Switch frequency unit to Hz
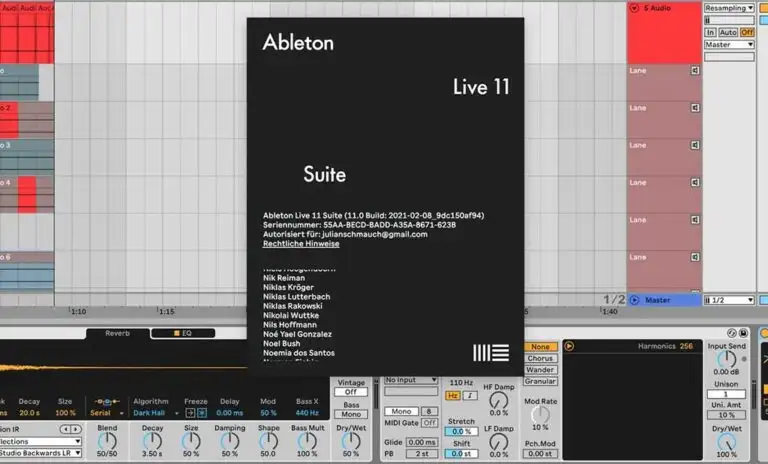Screen dimensions: 768x464 coord(452,395)
